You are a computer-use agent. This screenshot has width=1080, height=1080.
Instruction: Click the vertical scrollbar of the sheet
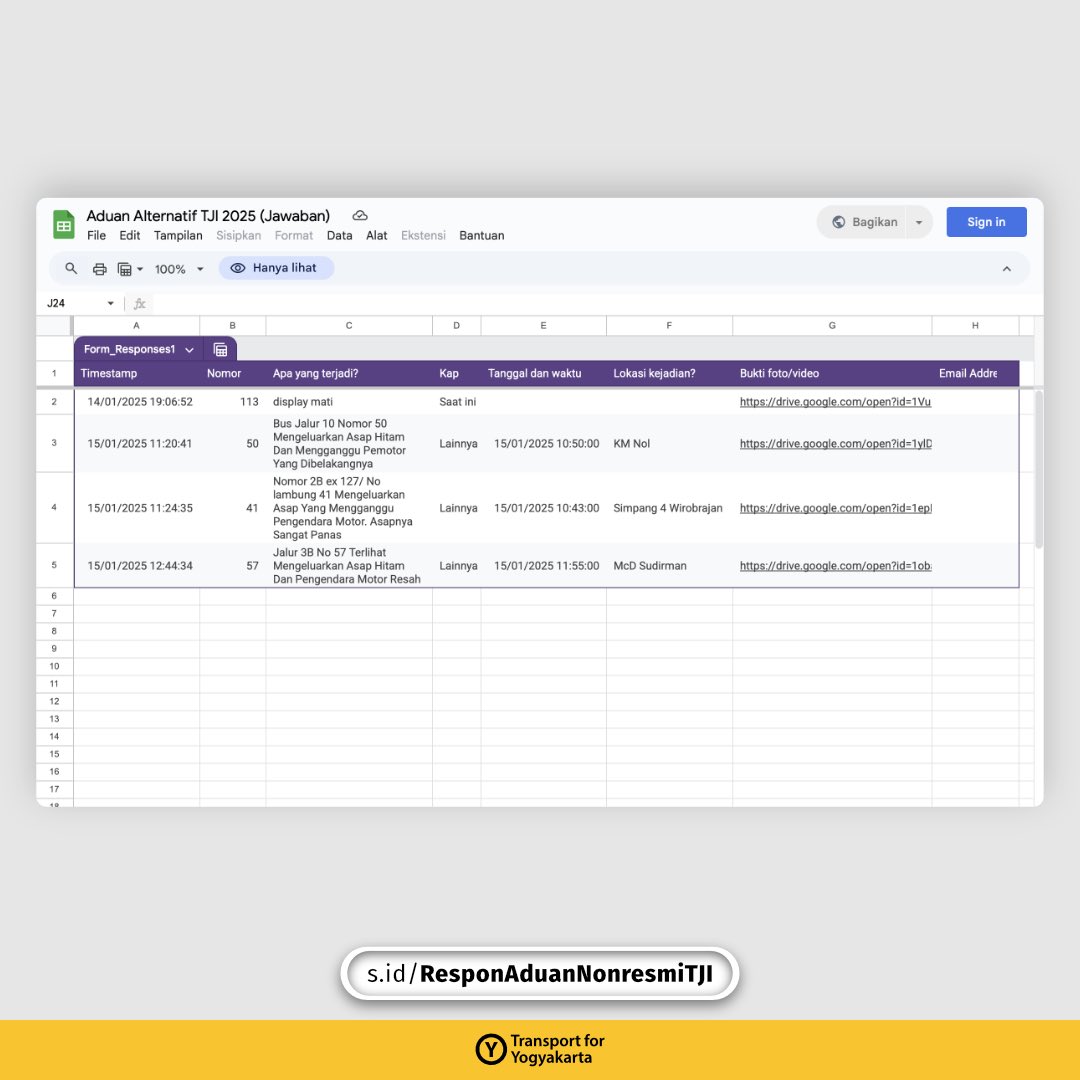[1039, 468]
